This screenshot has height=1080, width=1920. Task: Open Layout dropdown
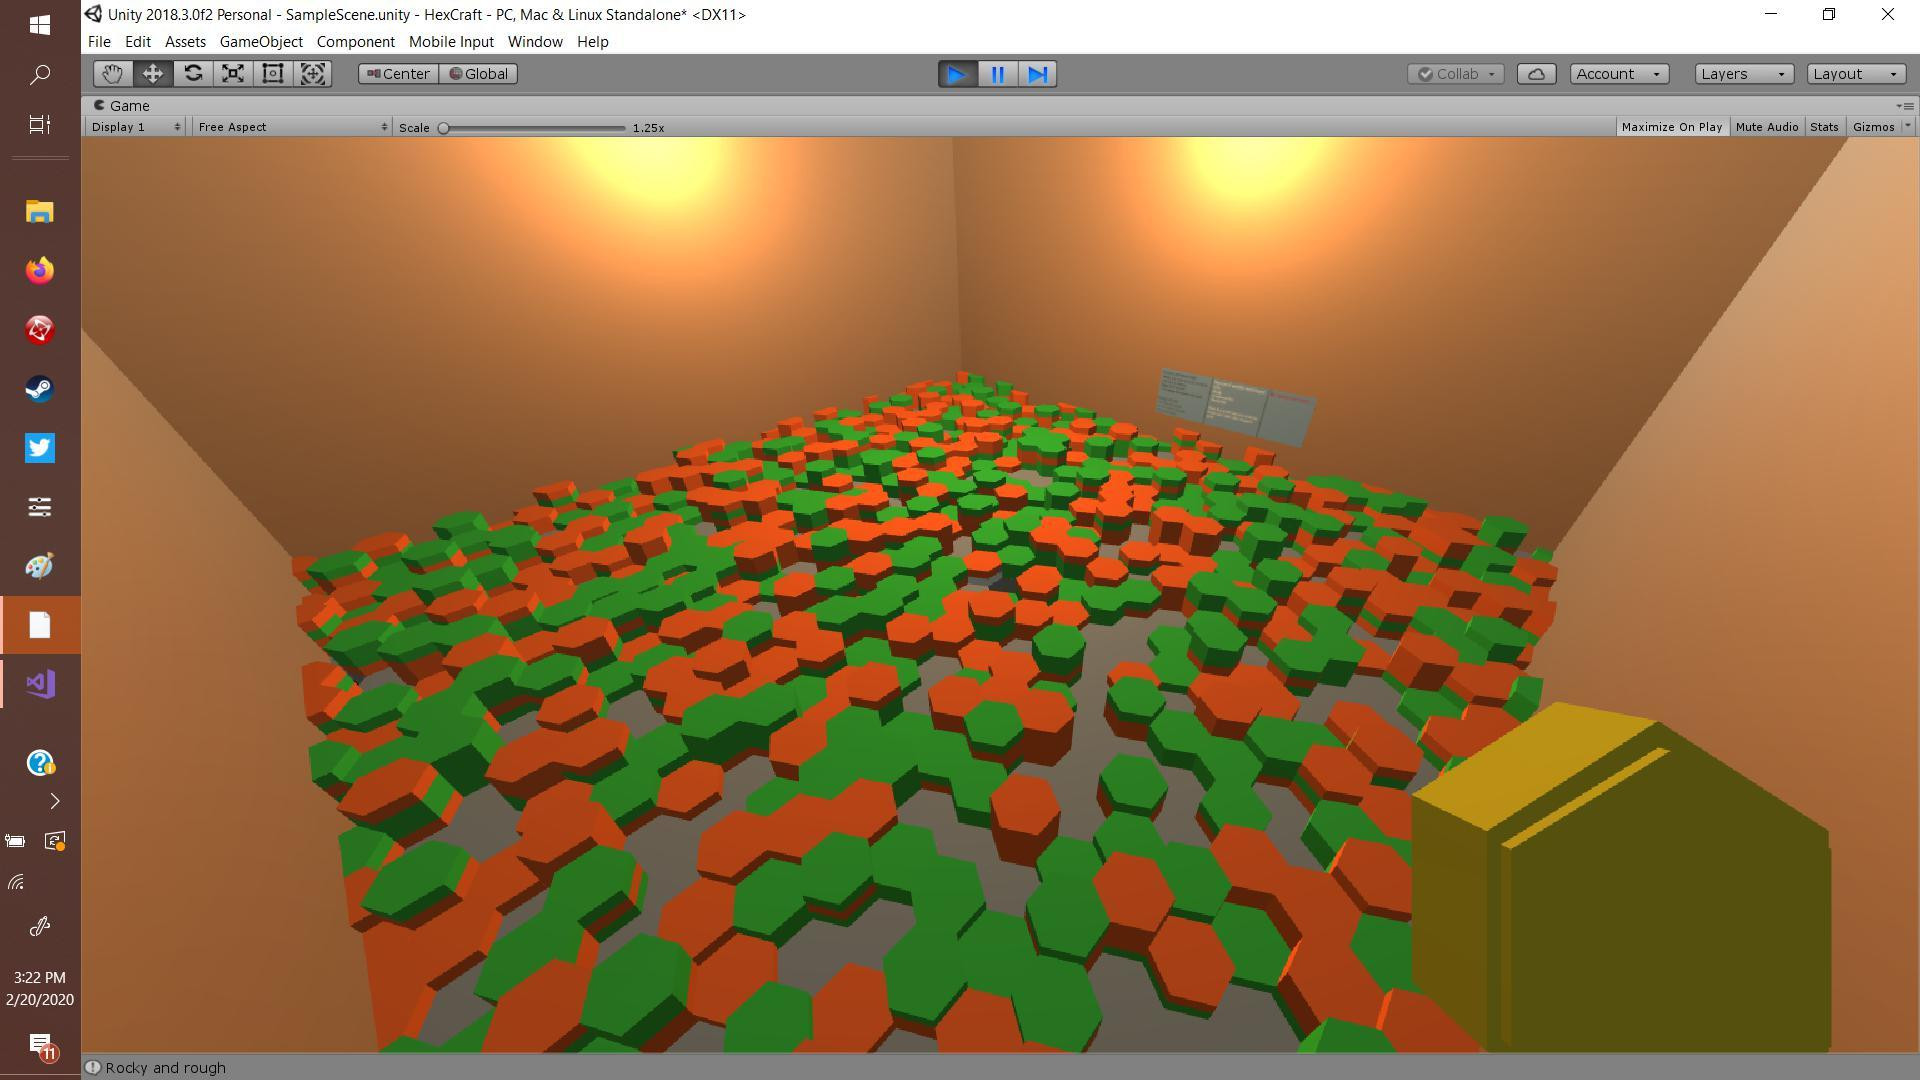point(1856,74)
